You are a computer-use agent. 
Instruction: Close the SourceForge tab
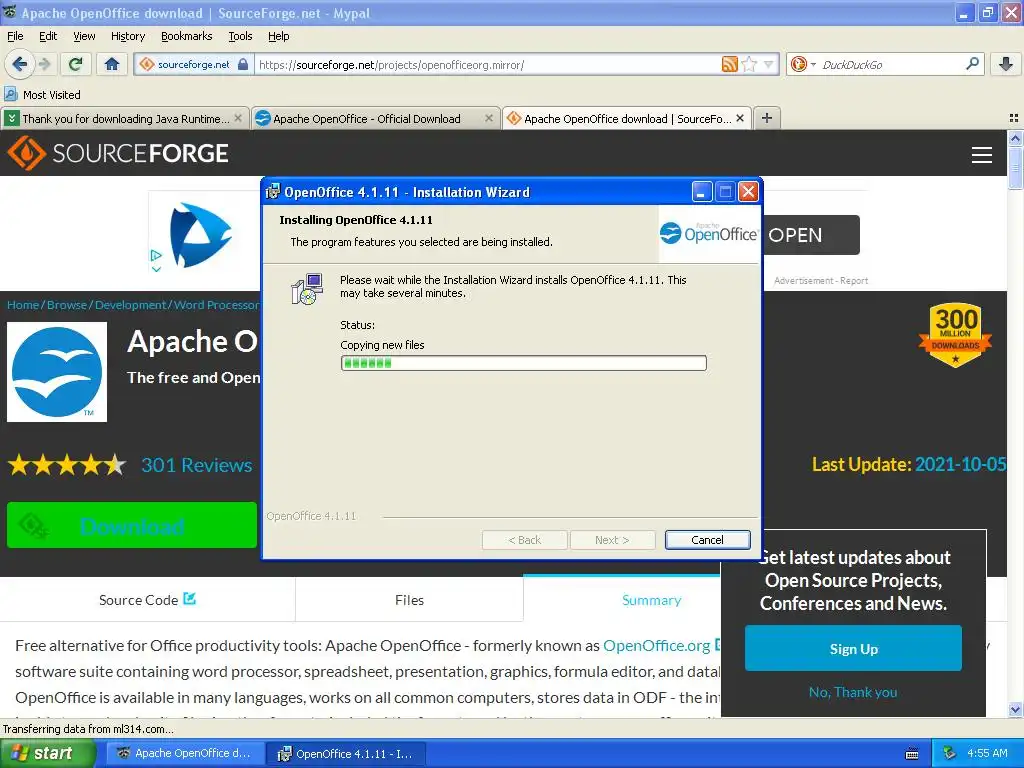[740, 118]
